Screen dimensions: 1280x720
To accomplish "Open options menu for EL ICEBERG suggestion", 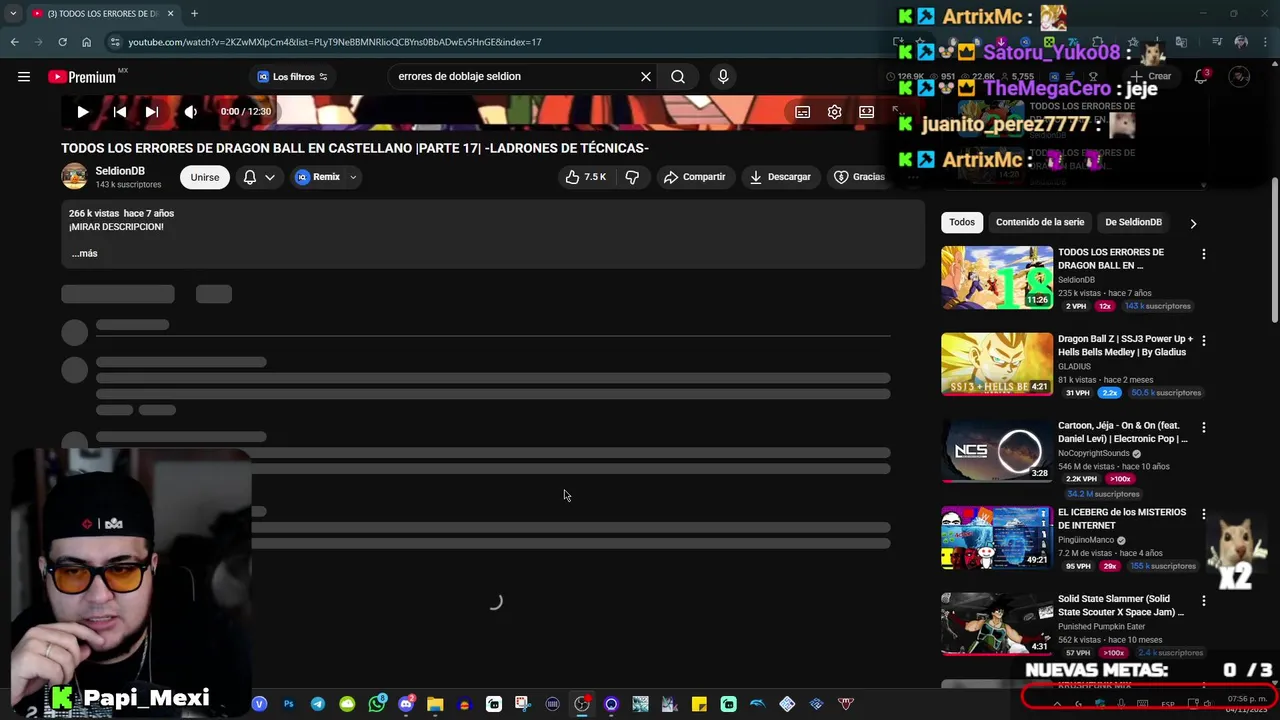I will click(x=1204, y=514).
